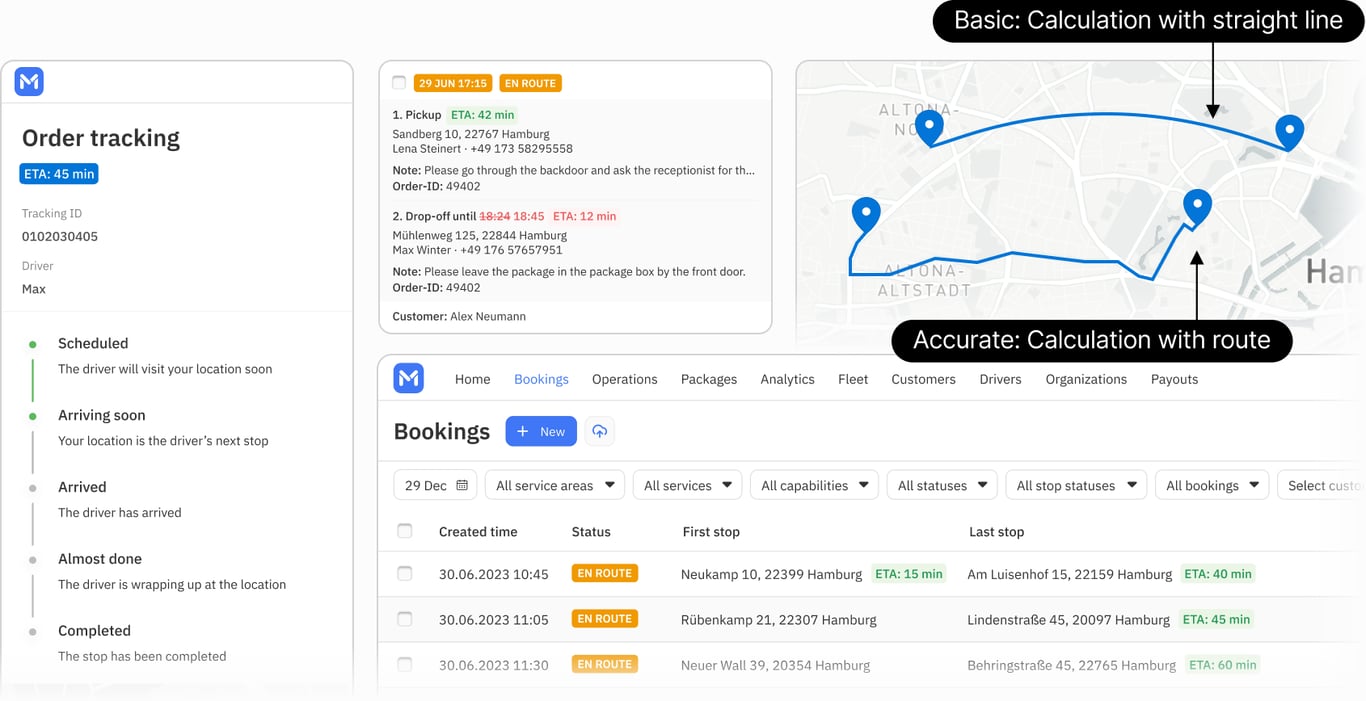The width and height of the screenshot is (1366, 701).
Task: Click the calendar icon in the 29 Dec field
Action: (x=462, y=485)
